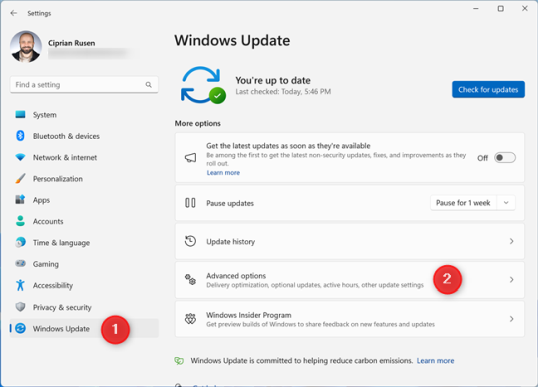Screen dimensions: 538x387
Task: Expand Advanced options chevron
Action: pyautogui.click(x=511, y=280)
